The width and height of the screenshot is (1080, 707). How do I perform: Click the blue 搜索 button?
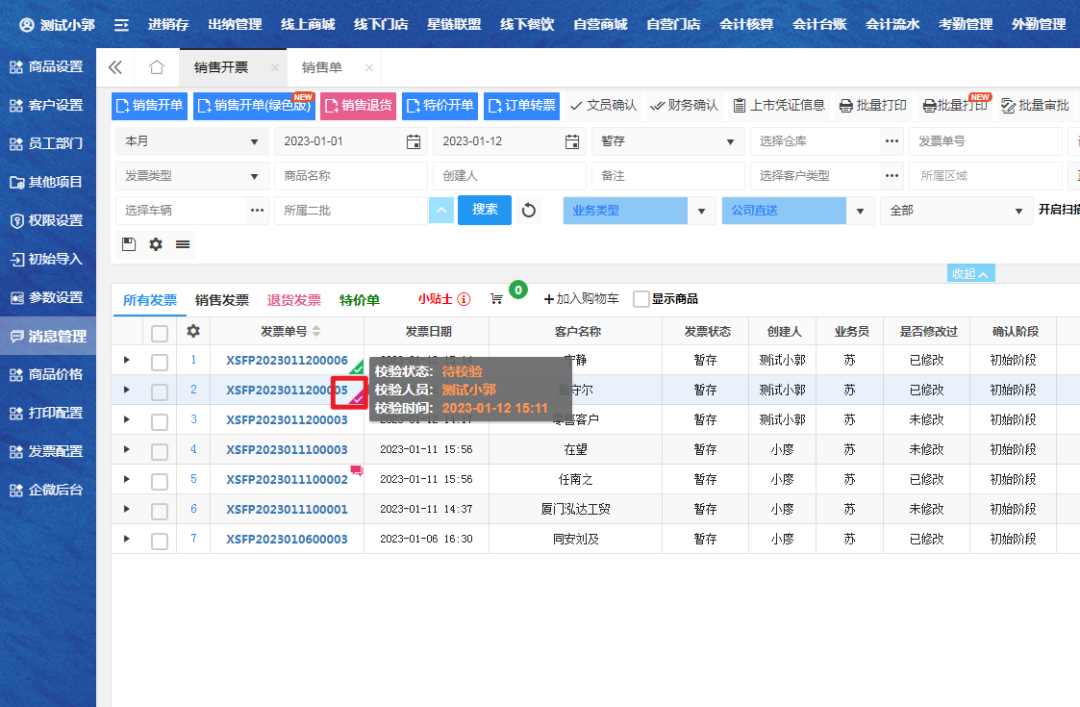coord(484,210)
